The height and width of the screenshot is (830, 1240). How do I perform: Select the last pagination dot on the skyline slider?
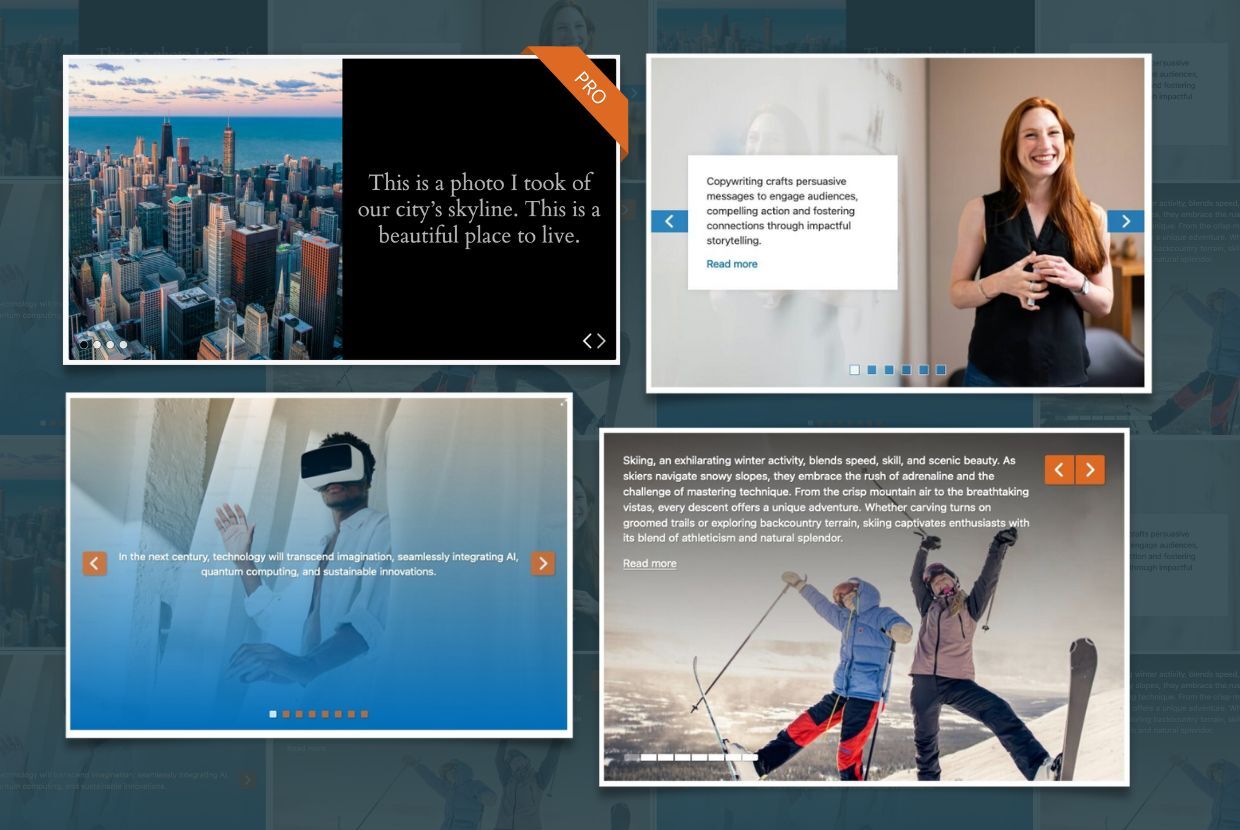click(x=123, y=344)
